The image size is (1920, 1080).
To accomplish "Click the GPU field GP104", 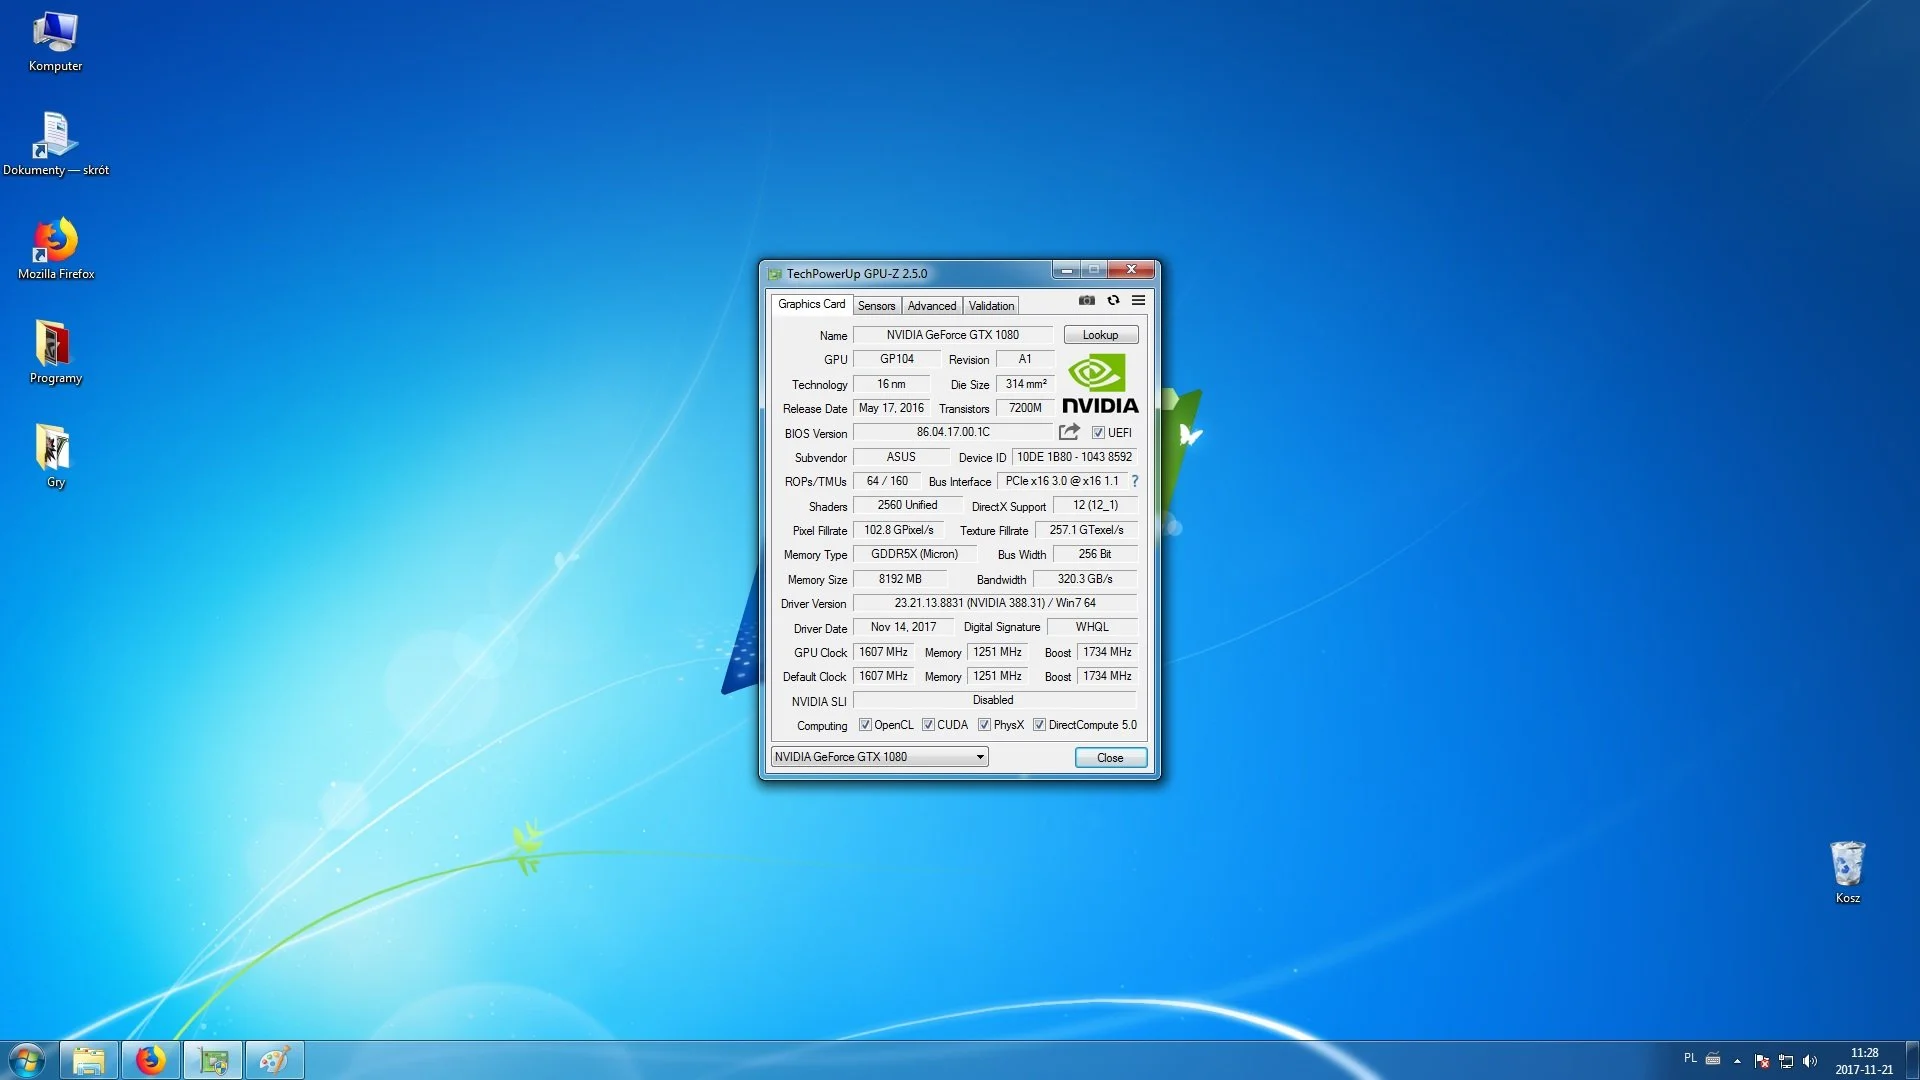I will (896, 359).
